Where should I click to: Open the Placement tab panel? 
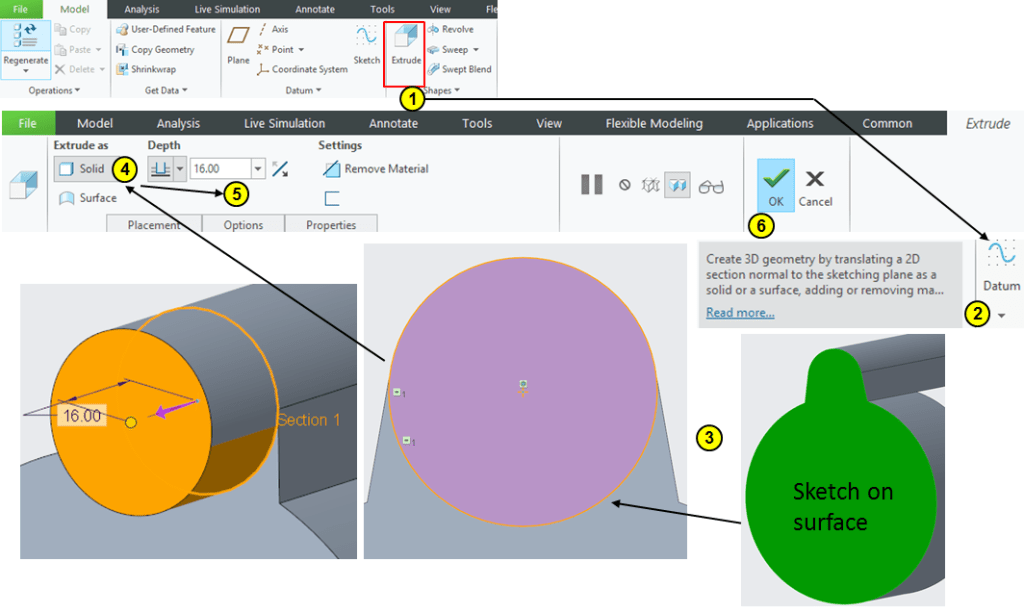pyautogui.click(x=153, y=225)
